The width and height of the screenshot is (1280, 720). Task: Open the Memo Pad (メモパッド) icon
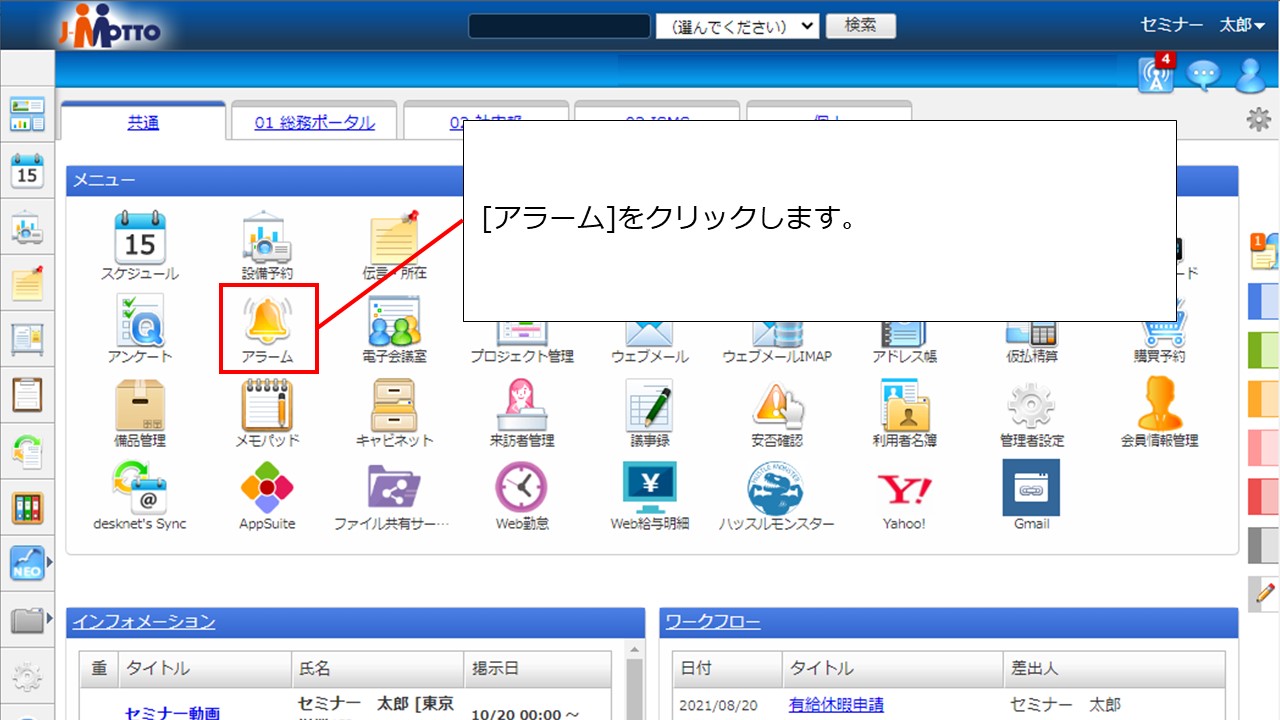pos(267,405)
